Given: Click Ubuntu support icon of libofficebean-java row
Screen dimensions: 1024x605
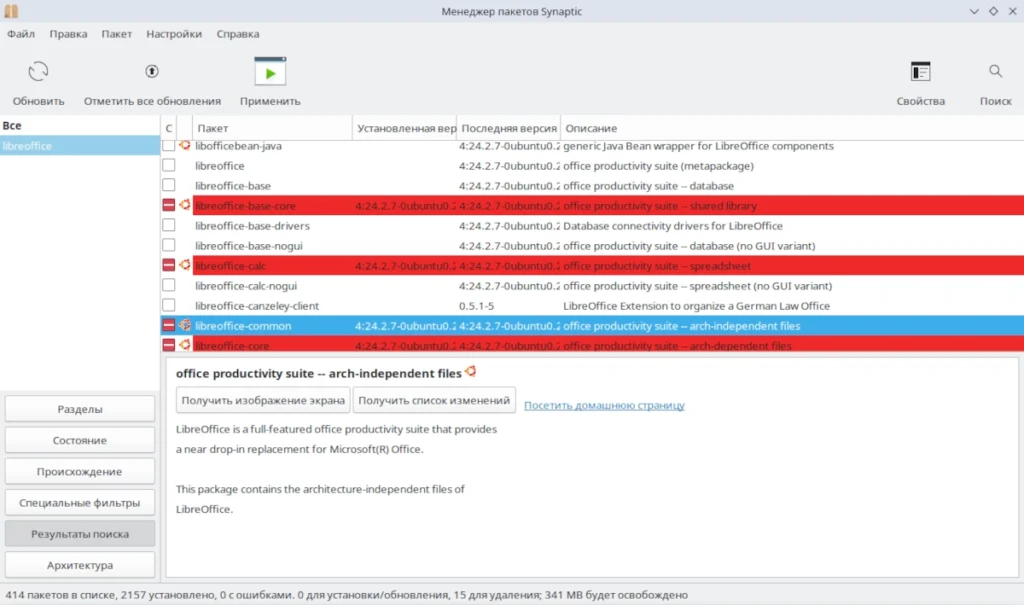Looking at the screenshot, I should click(185, 145).
